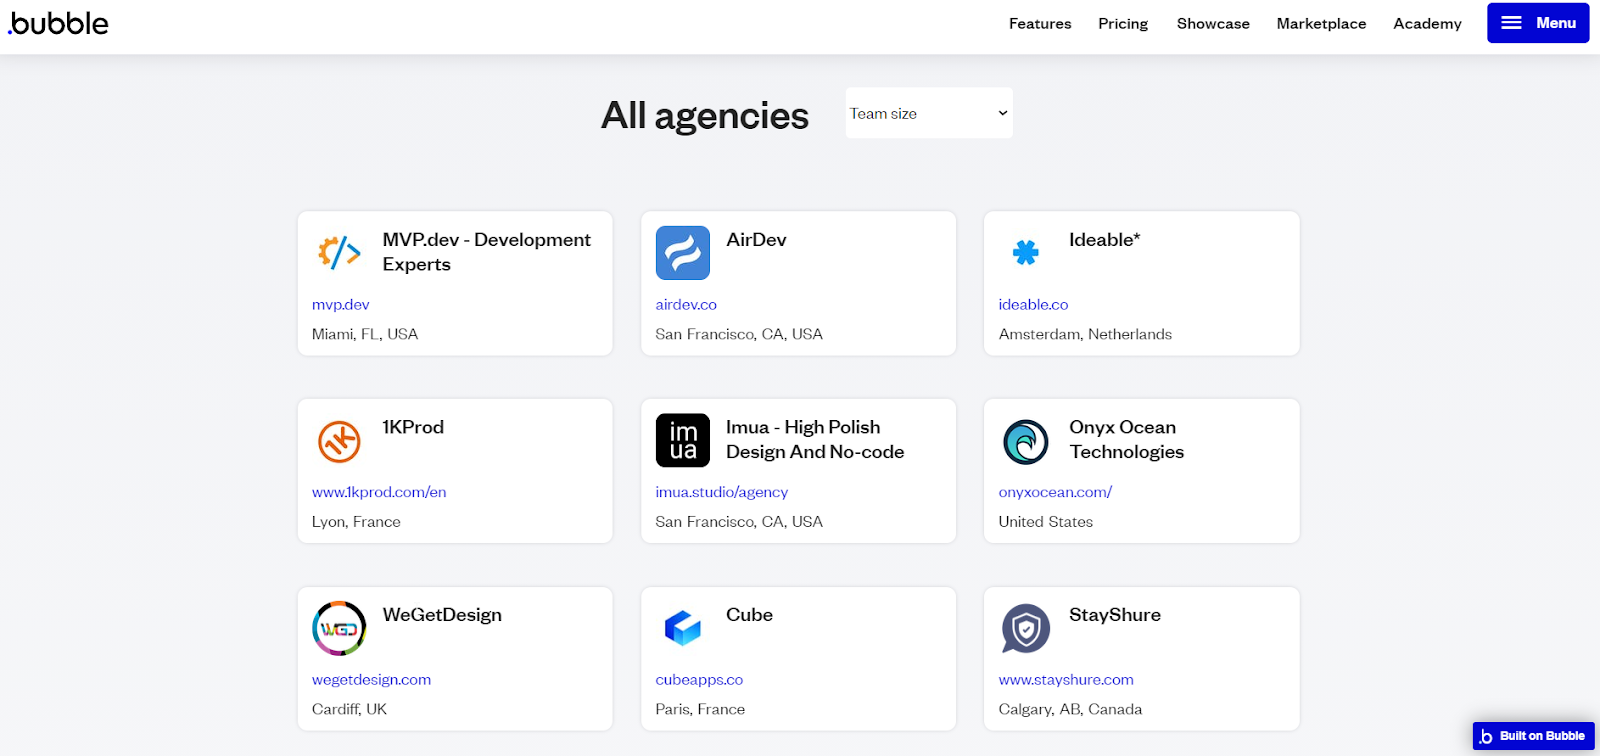Open the Team size dropdown
The width and height of the screenshot is (1600, 756).
929,113
